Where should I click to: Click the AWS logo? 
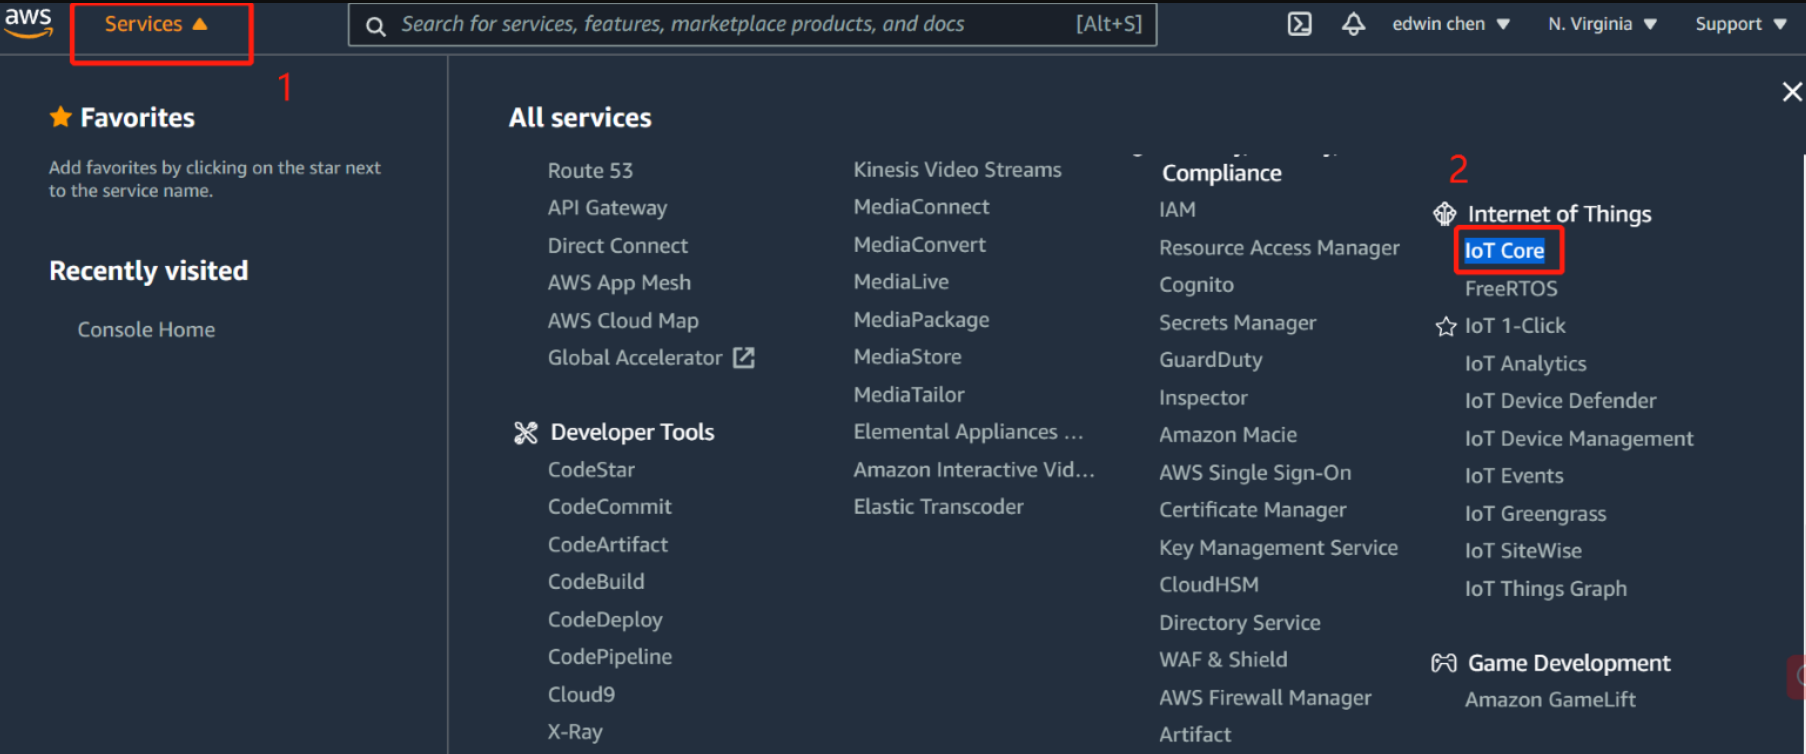tap(28, 22)
